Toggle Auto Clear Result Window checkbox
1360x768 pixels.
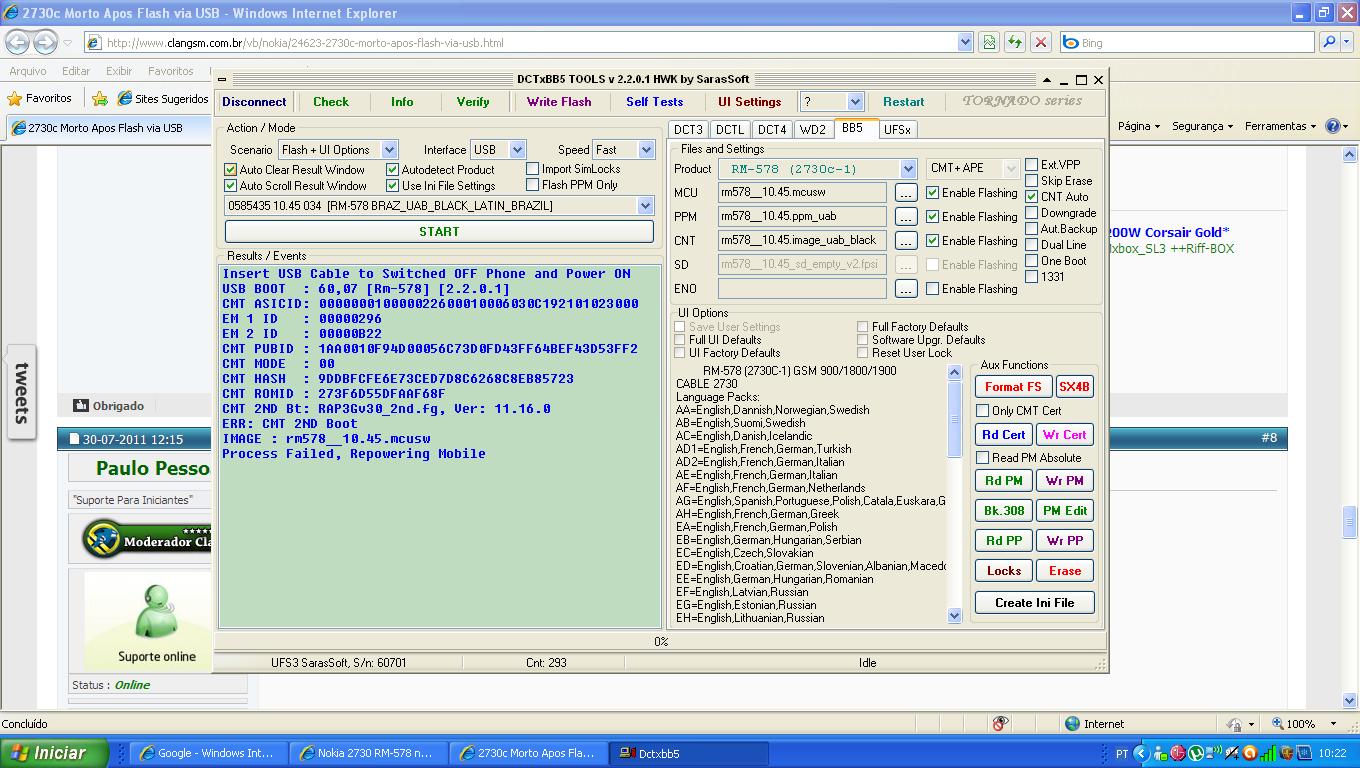pyautogui.click(x=231, y=170)
